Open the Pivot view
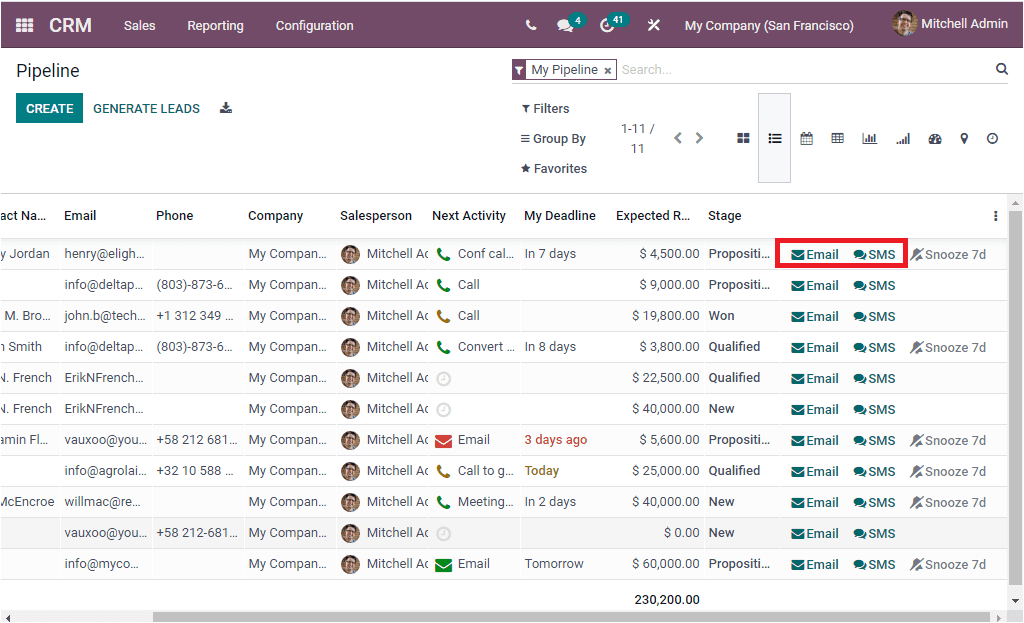The height and width of the screenshot is (623, 1024). pos(837,138)
